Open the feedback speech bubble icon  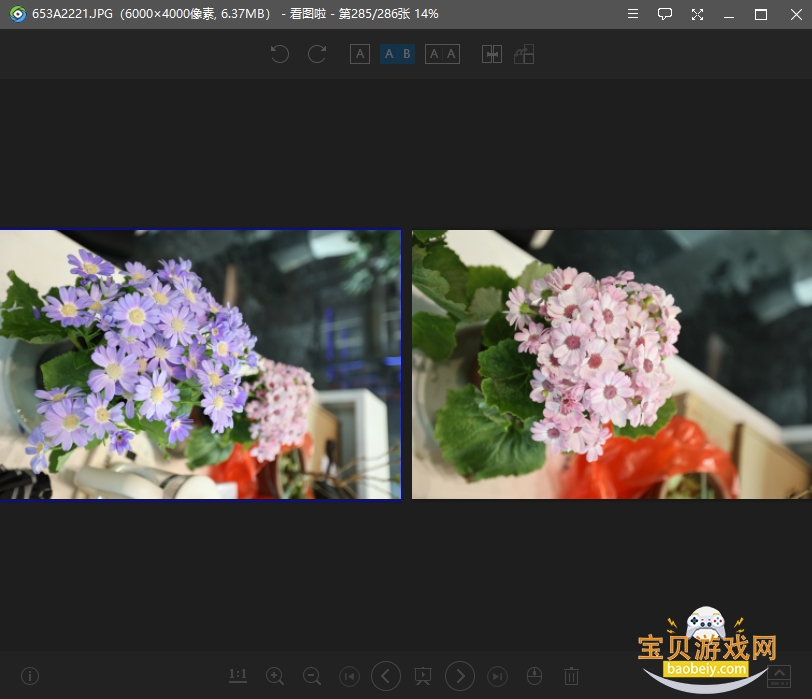coord(665,14)
